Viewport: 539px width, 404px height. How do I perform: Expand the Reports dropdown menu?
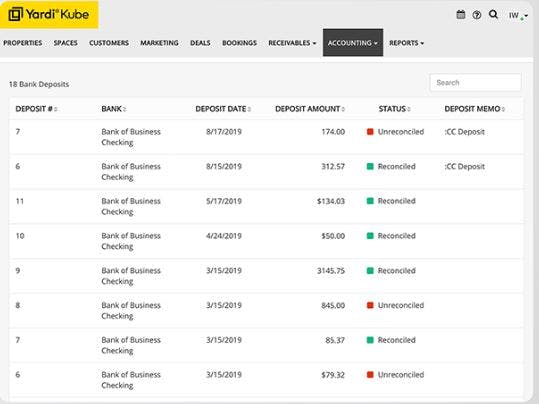[406, 43]
